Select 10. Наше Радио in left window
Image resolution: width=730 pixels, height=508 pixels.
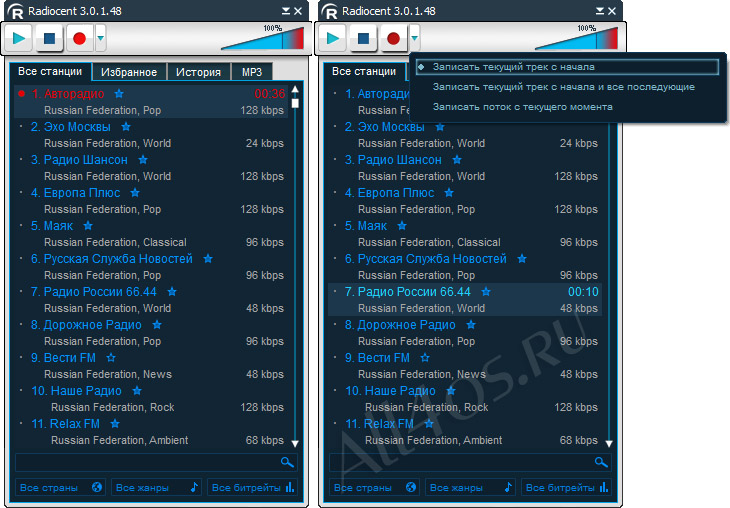pyautogui.click(x=151, y=399)
